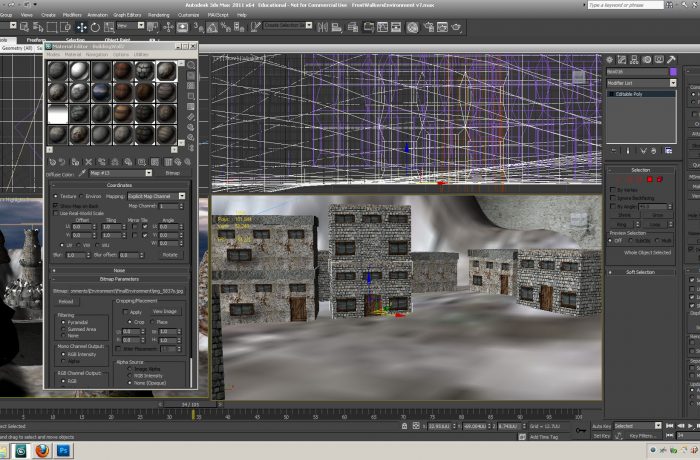
Task: Activate the Rotate tool in main toolbar
Action: click(94, 26)
